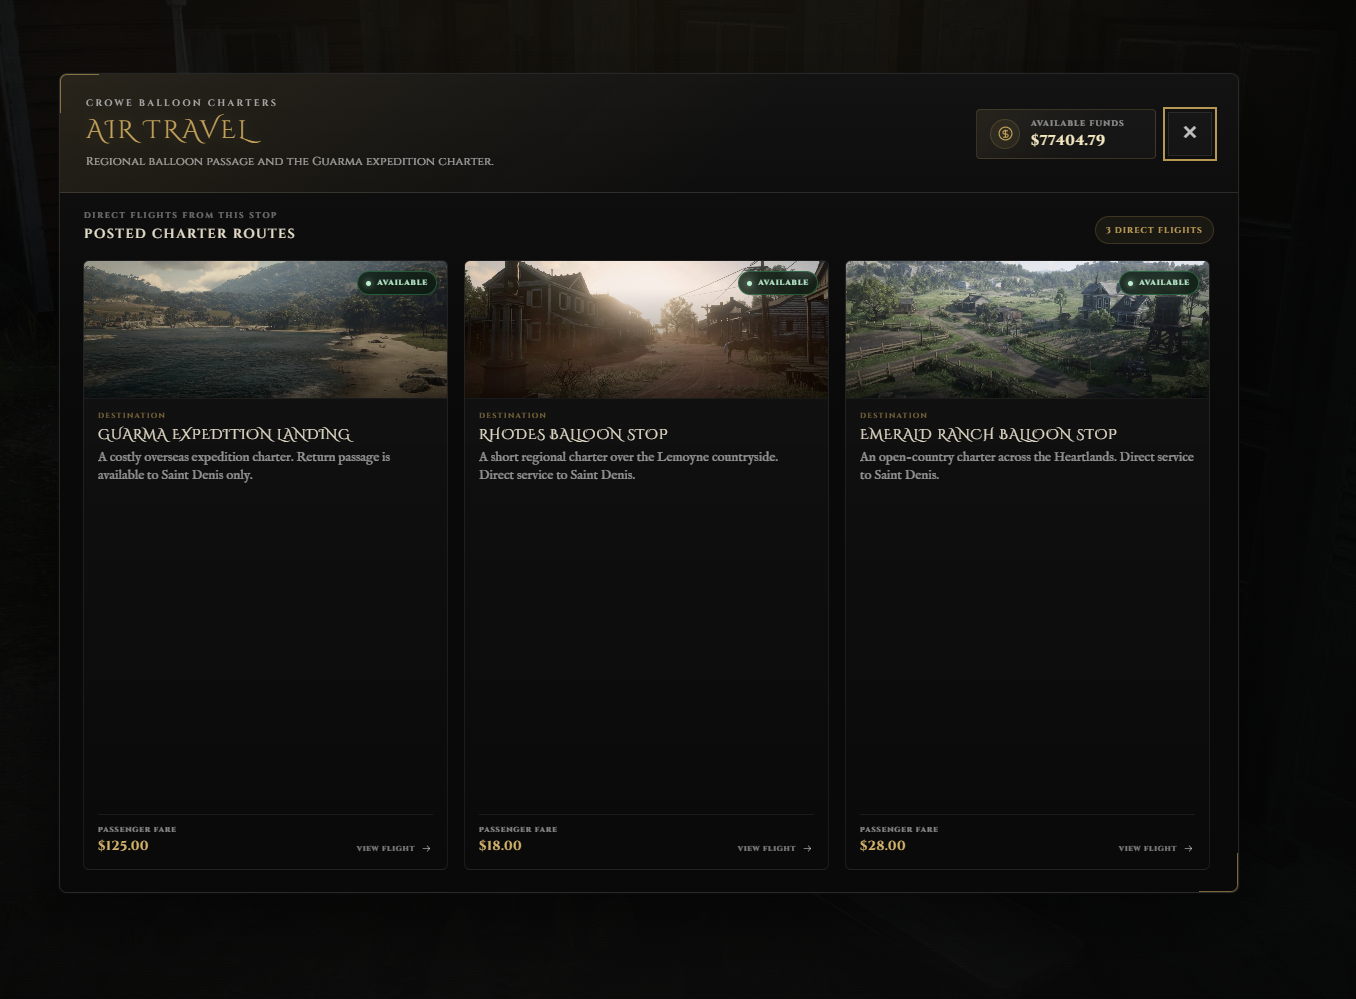1356x999 pixels.
Task: Click the 3 Direct Flights badge
Action: (x=1154, y=230)
